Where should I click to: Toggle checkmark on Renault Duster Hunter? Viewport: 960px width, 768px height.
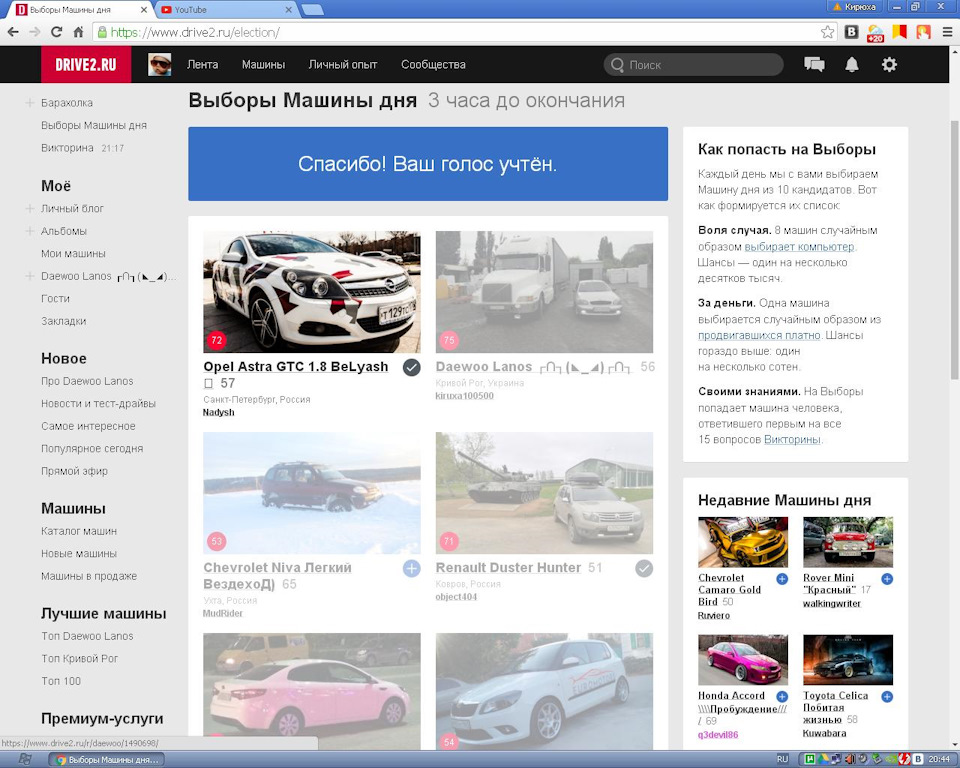click(644, 568)
